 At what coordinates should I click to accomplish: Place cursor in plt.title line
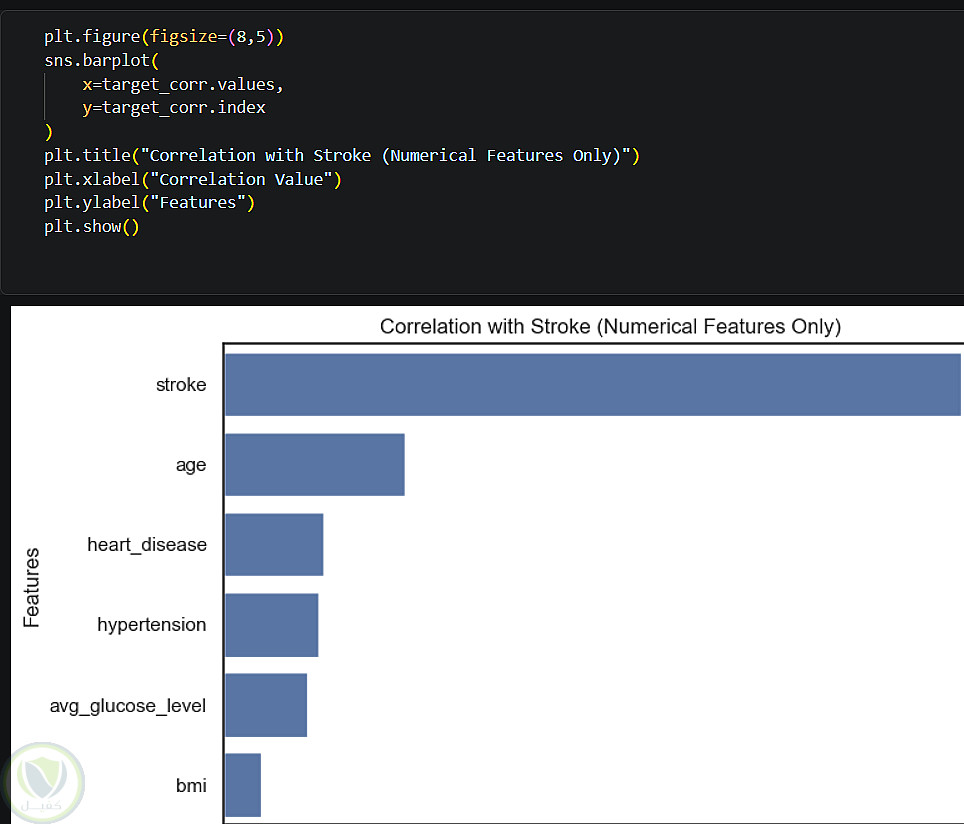[x=340, y=155]
